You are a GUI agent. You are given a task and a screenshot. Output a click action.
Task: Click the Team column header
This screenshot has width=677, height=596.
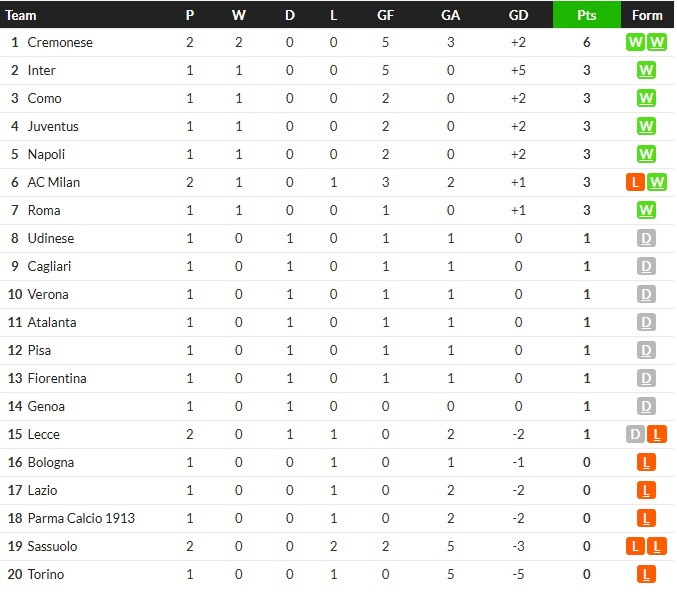click(x=21, y=16)
